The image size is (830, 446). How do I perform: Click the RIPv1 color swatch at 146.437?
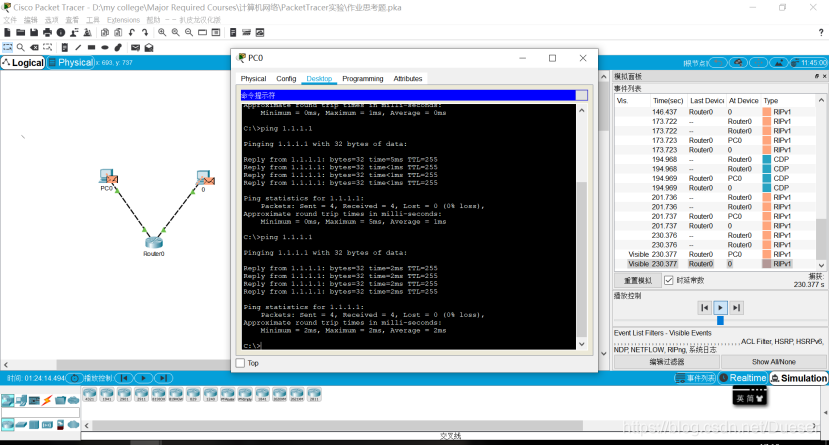766,112
